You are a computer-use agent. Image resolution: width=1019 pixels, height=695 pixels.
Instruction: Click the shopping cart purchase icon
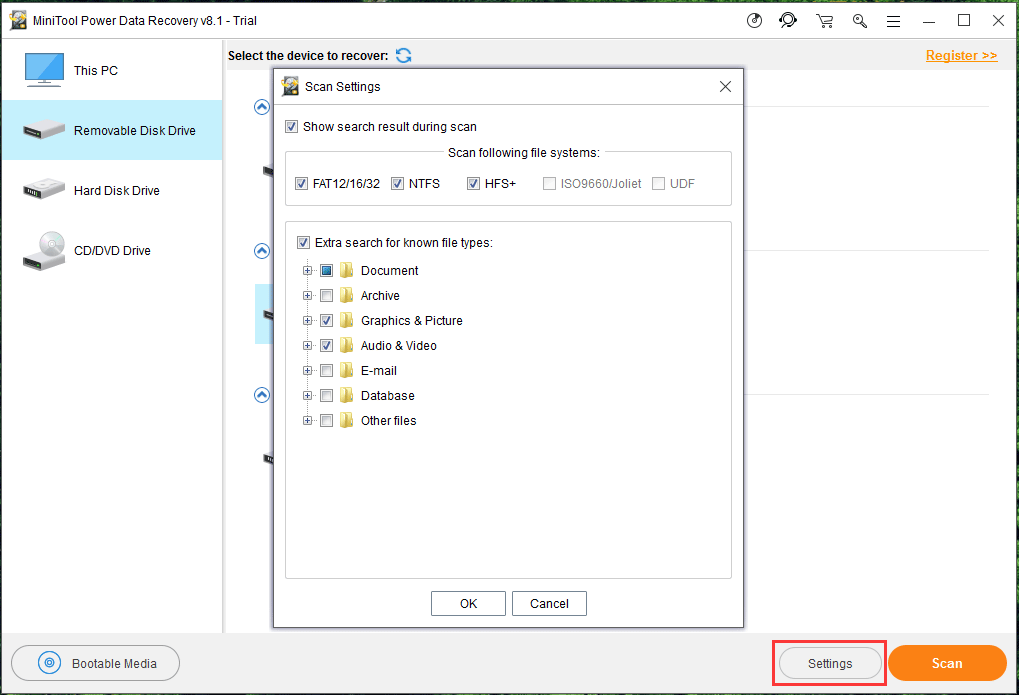tap(824, 20)
